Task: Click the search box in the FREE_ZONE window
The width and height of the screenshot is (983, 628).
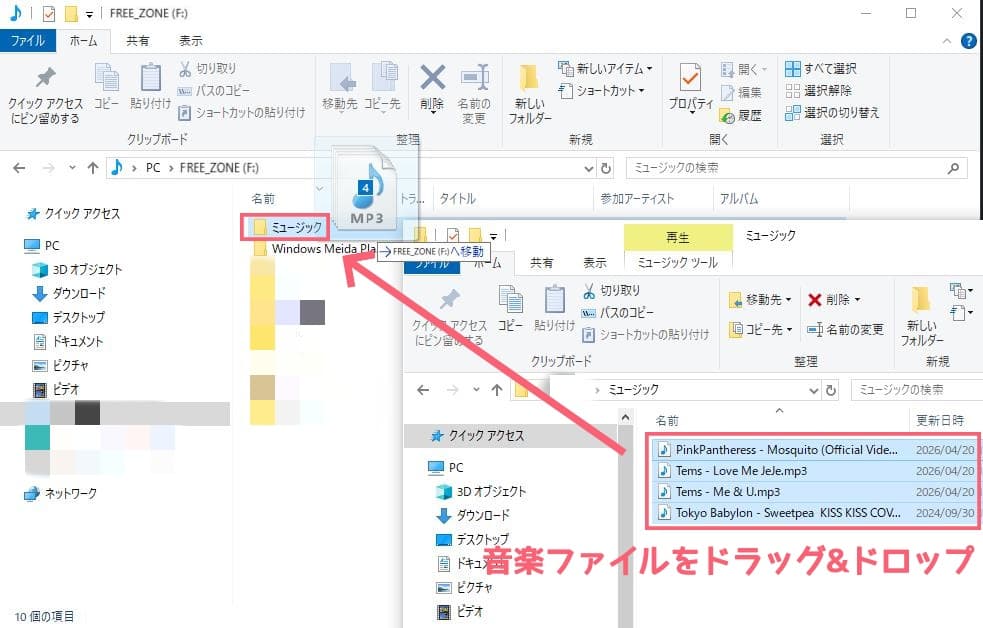Action: [796, 168]
